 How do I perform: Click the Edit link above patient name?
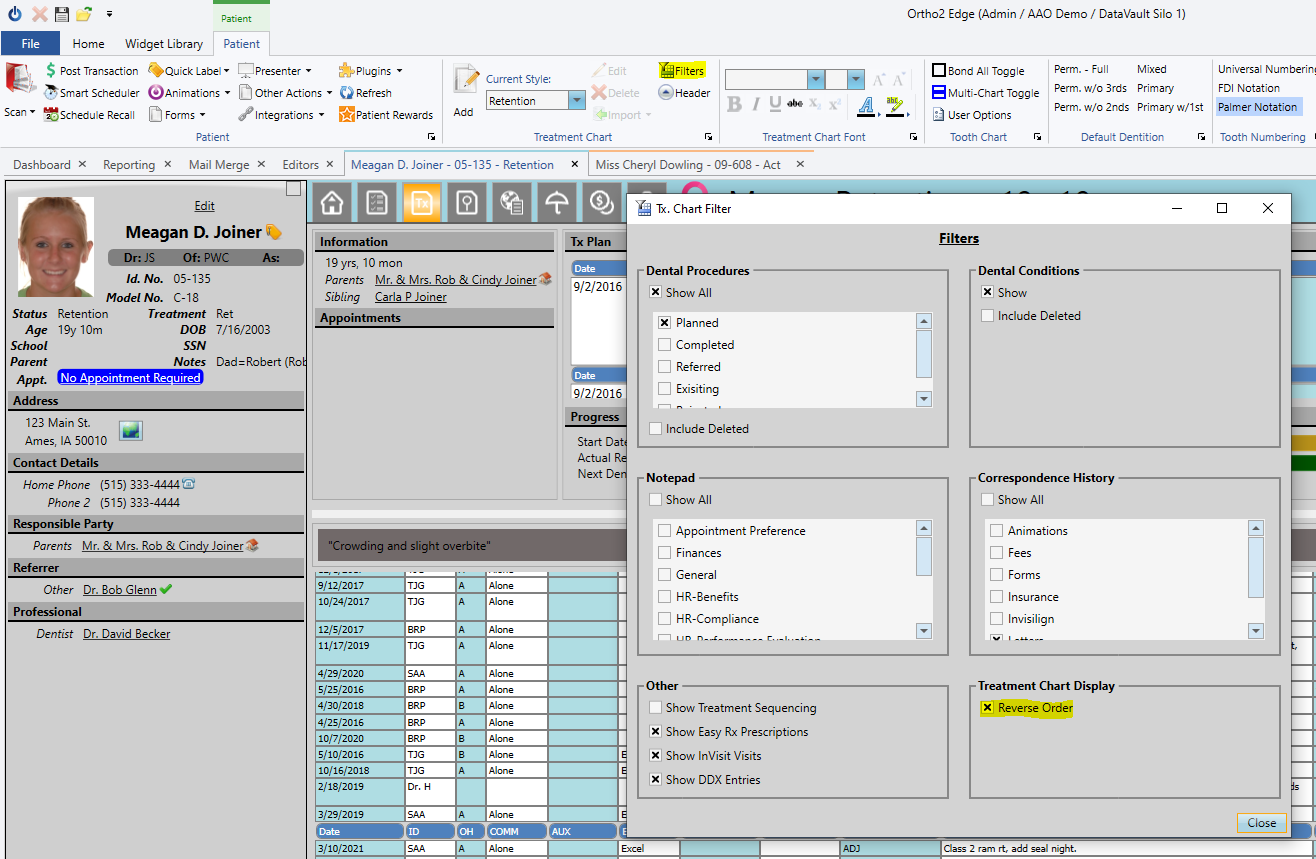204,206
